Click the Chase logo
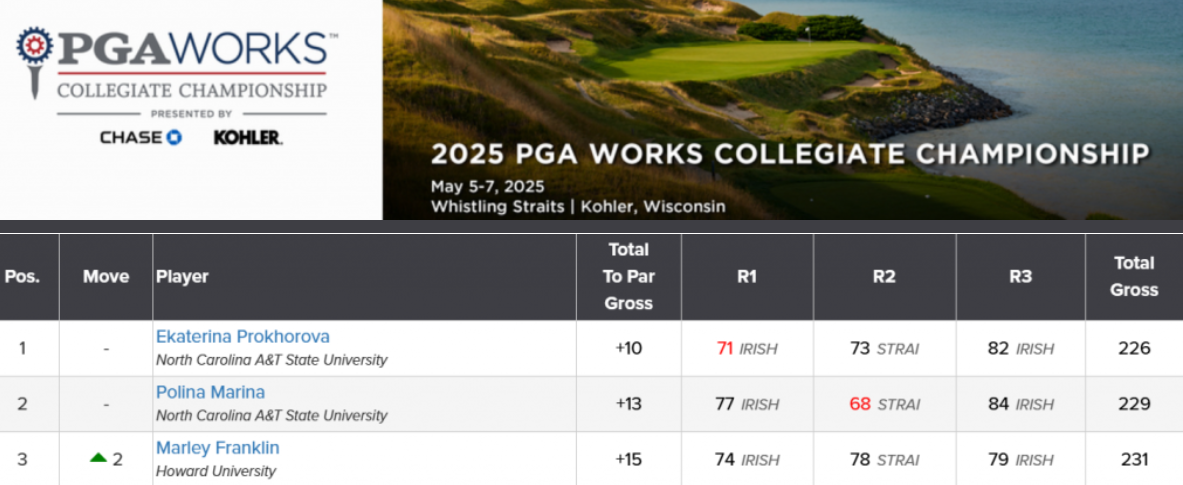 coord(141,137)
